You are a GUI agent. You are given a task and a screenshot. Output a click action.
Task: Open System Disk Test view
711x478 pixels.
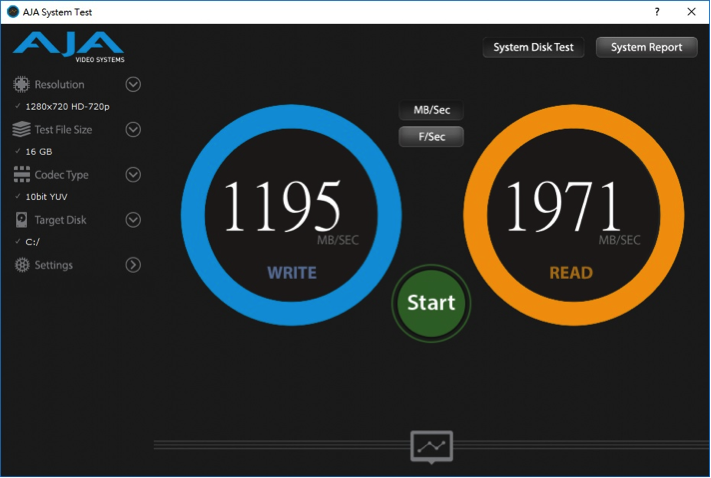click(x=533, y=47)
